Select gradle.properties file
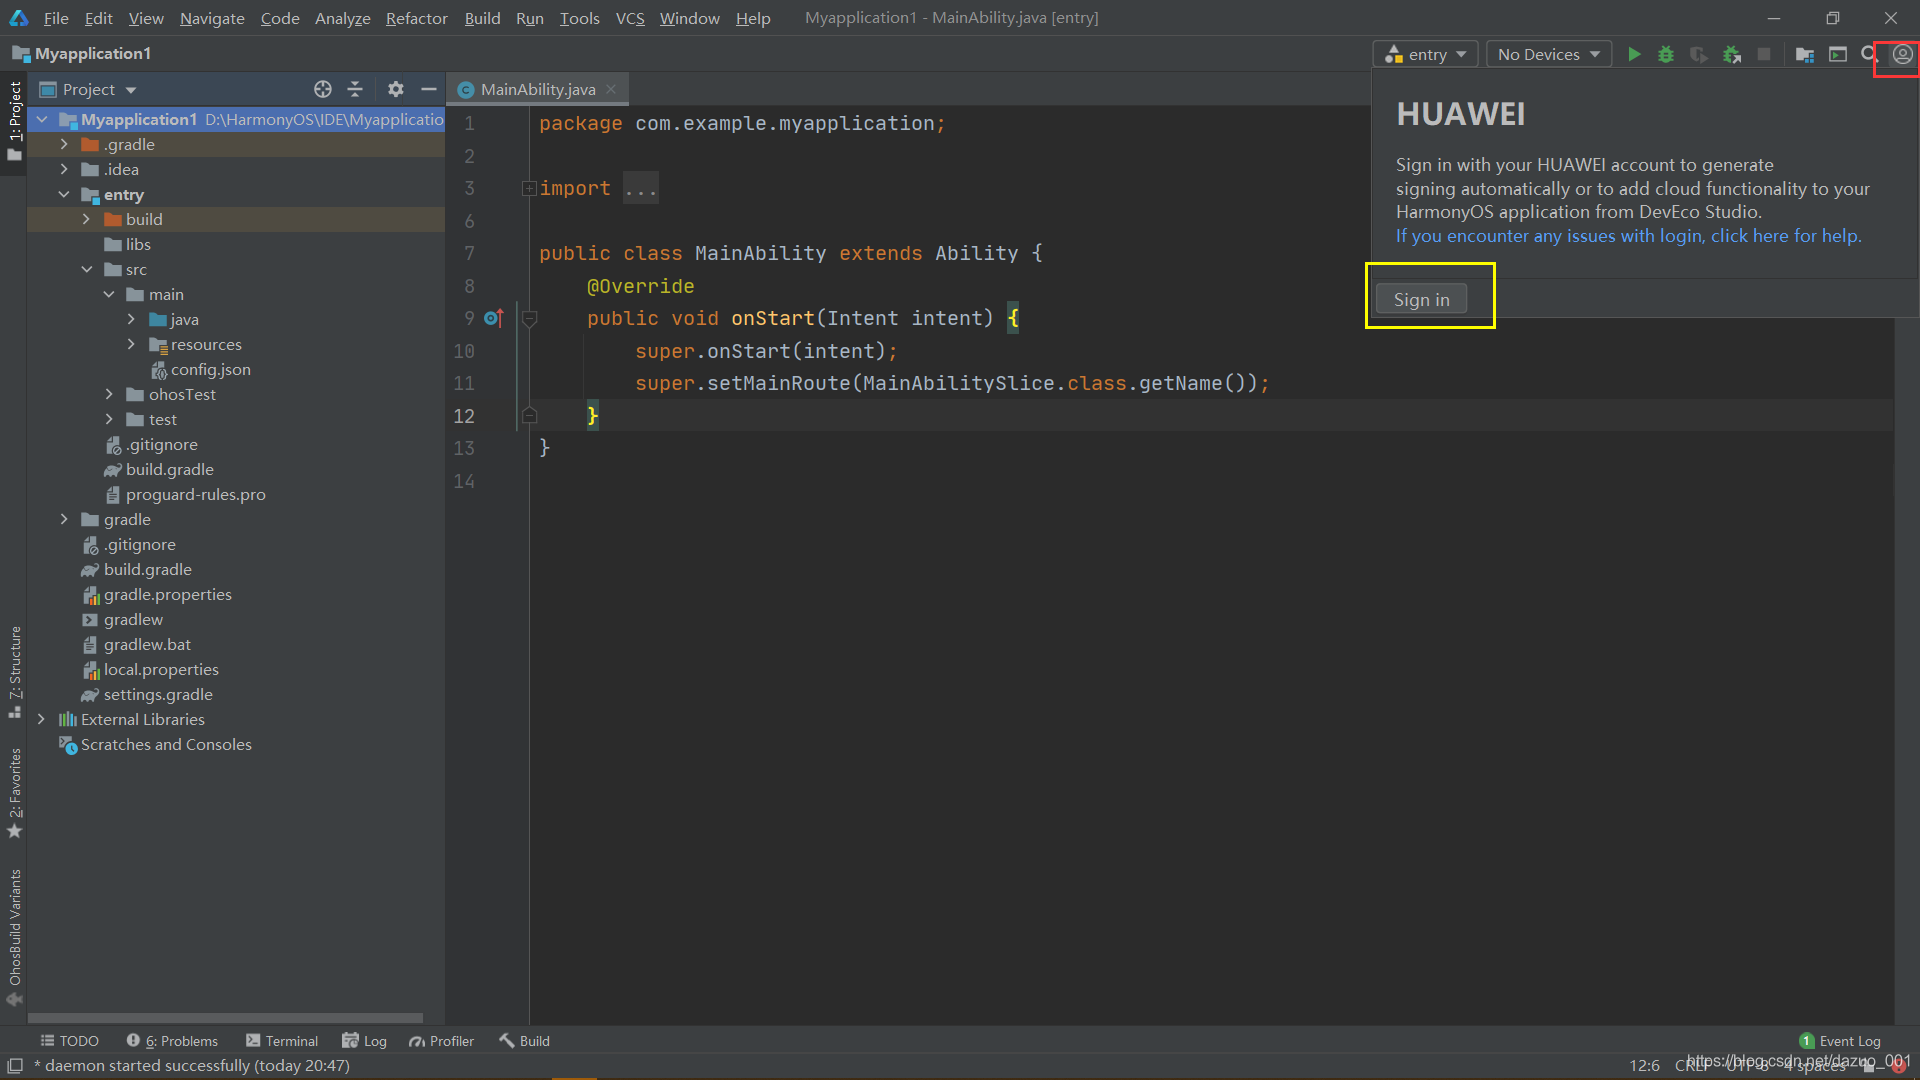 (167, 594)
